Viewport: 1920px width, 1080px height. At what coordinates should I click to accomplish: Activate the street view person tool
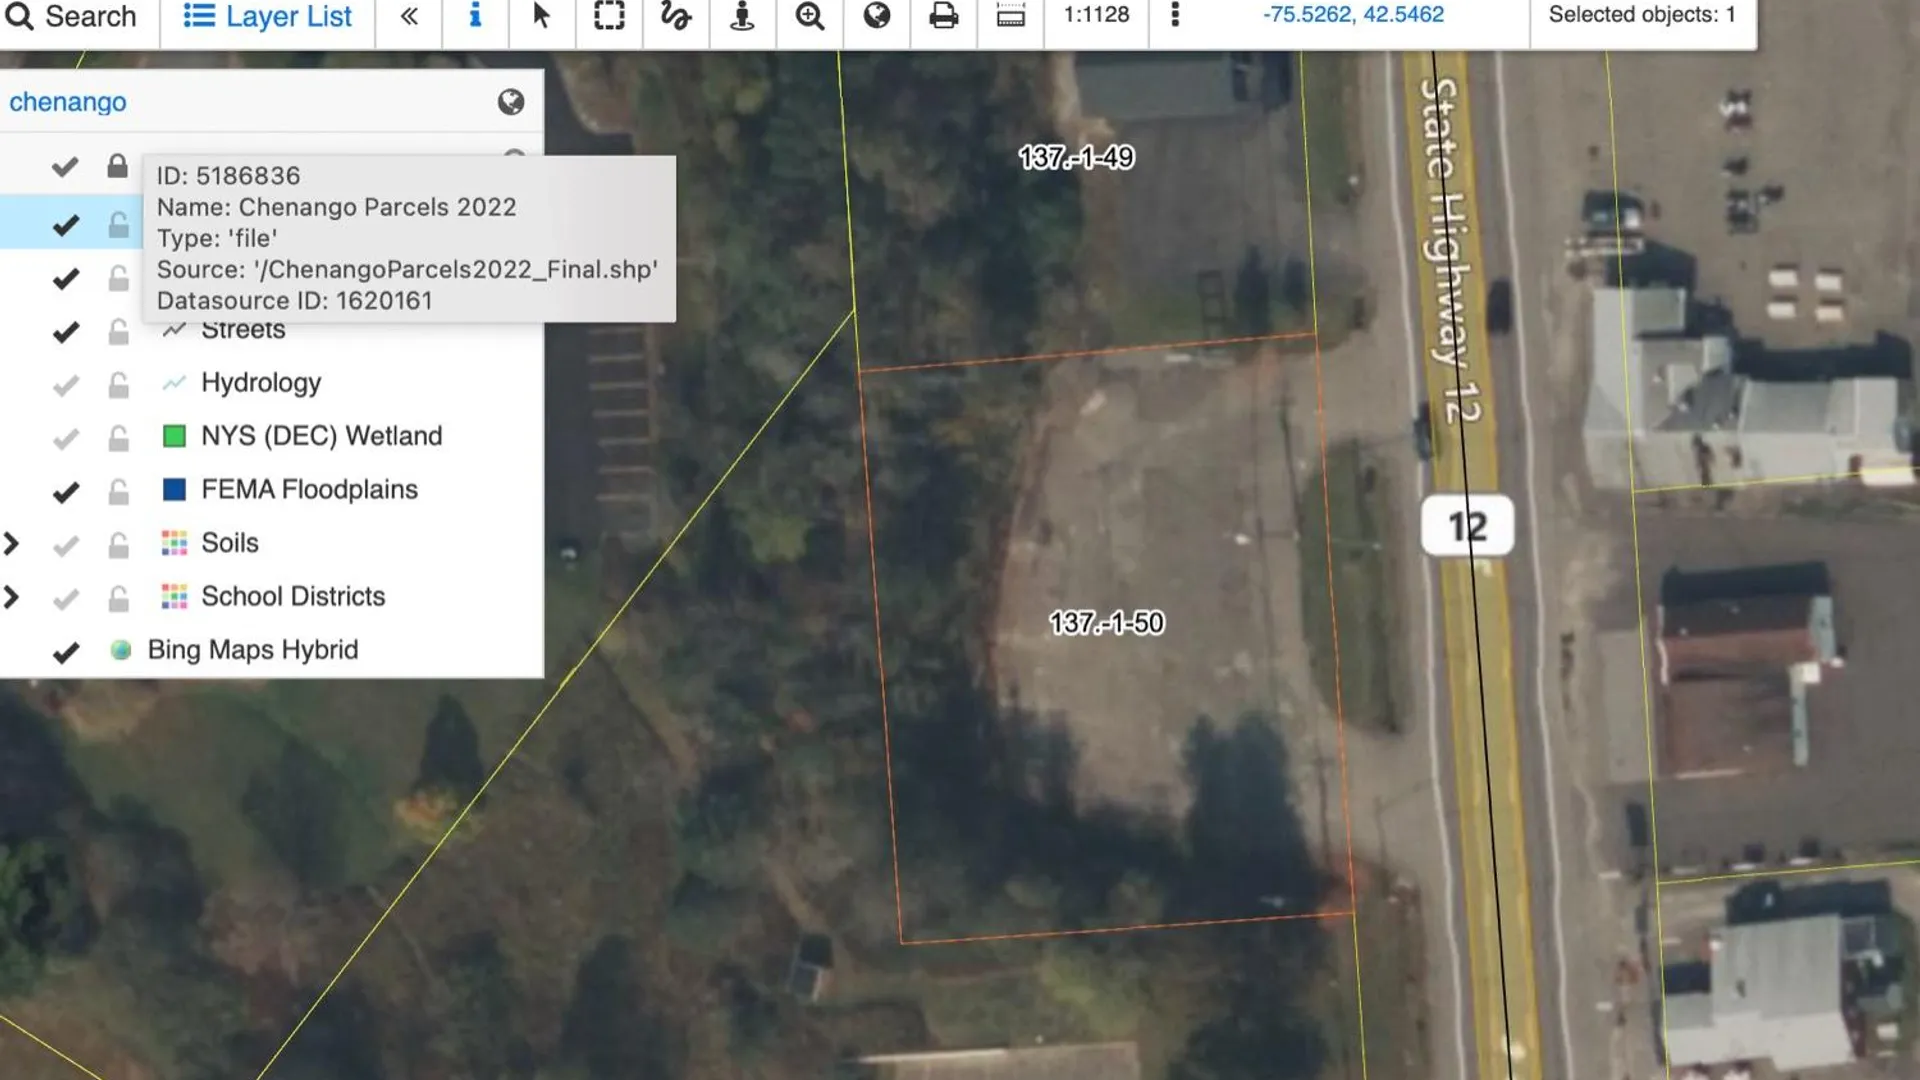[x=742, y=16]
